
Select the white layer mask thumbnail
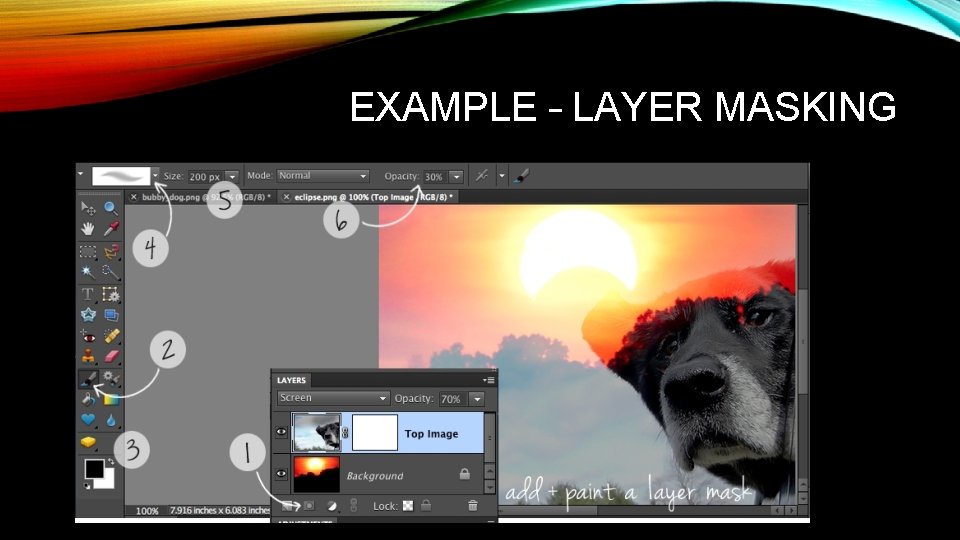tap(375, 433)
